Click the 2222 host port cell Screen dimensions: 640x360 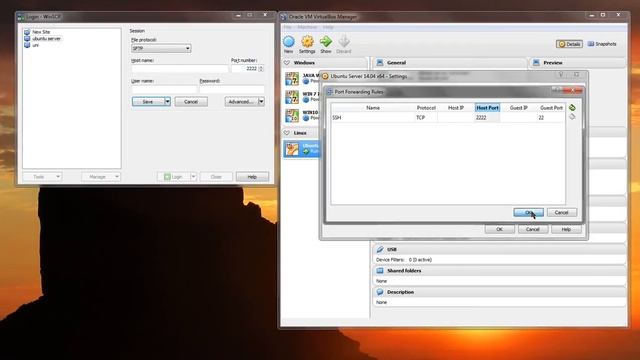click(487, 118)
